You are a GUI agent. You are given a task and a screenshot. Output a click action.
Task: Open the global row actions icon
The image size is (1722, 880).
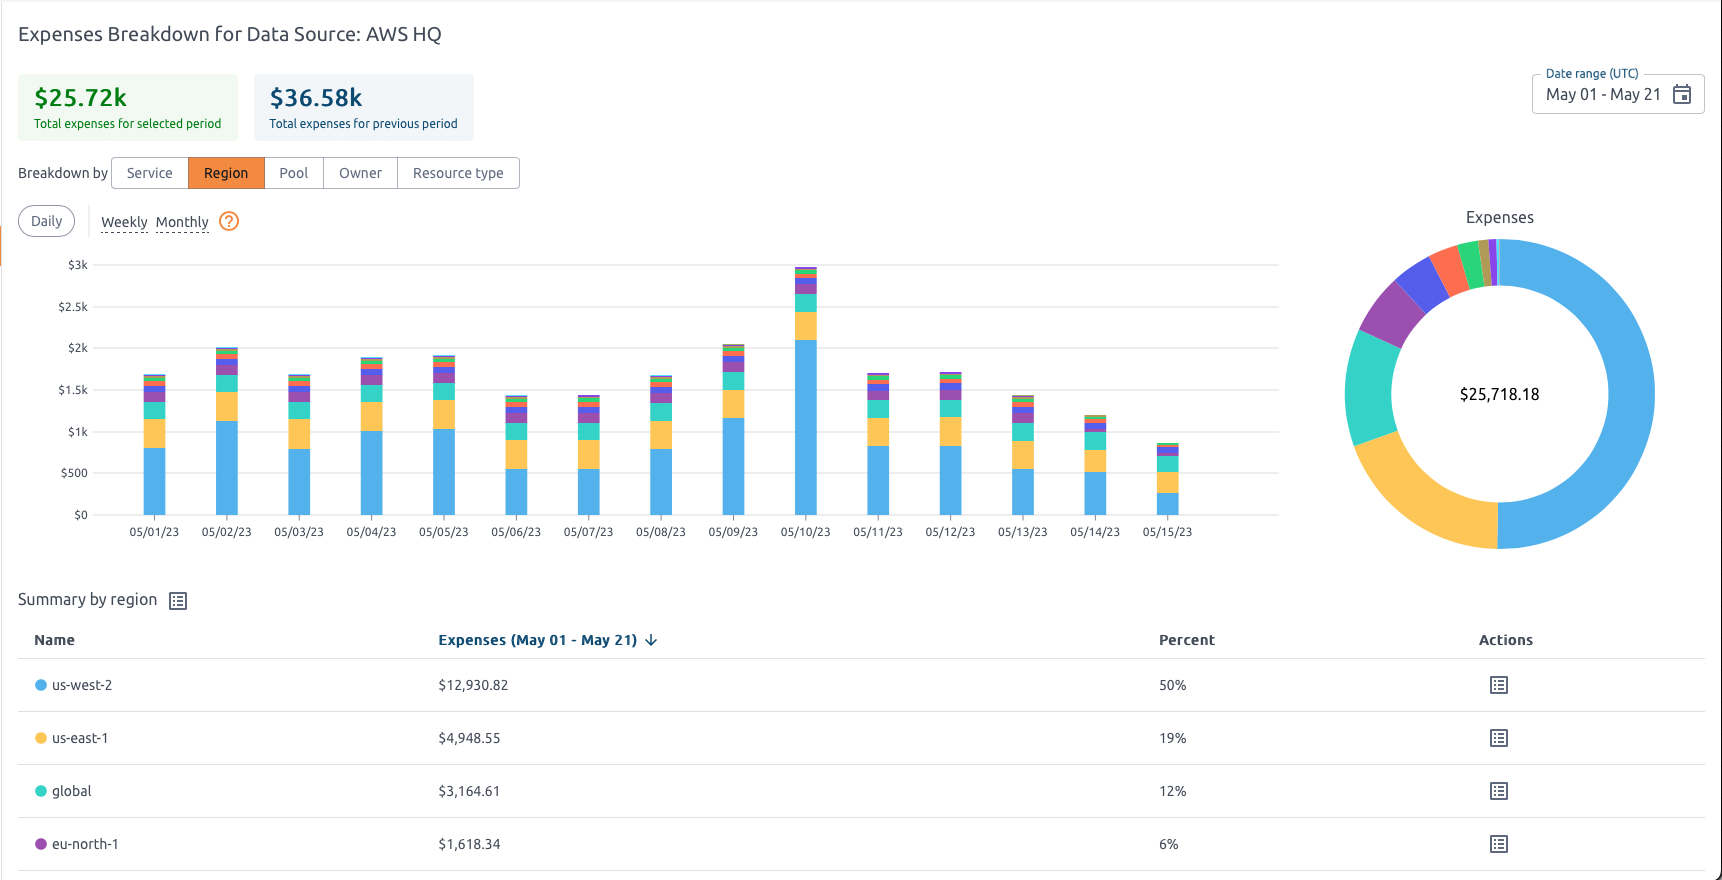pos(1498,791)
